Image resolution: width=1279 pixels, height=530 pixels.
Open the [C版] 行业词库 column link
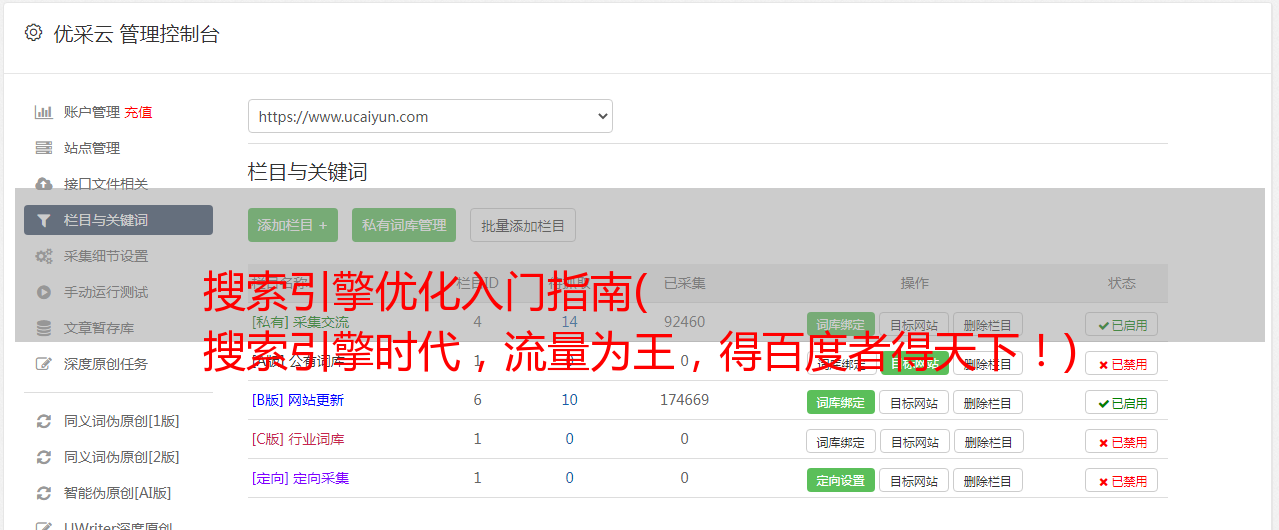coord(297,439)
